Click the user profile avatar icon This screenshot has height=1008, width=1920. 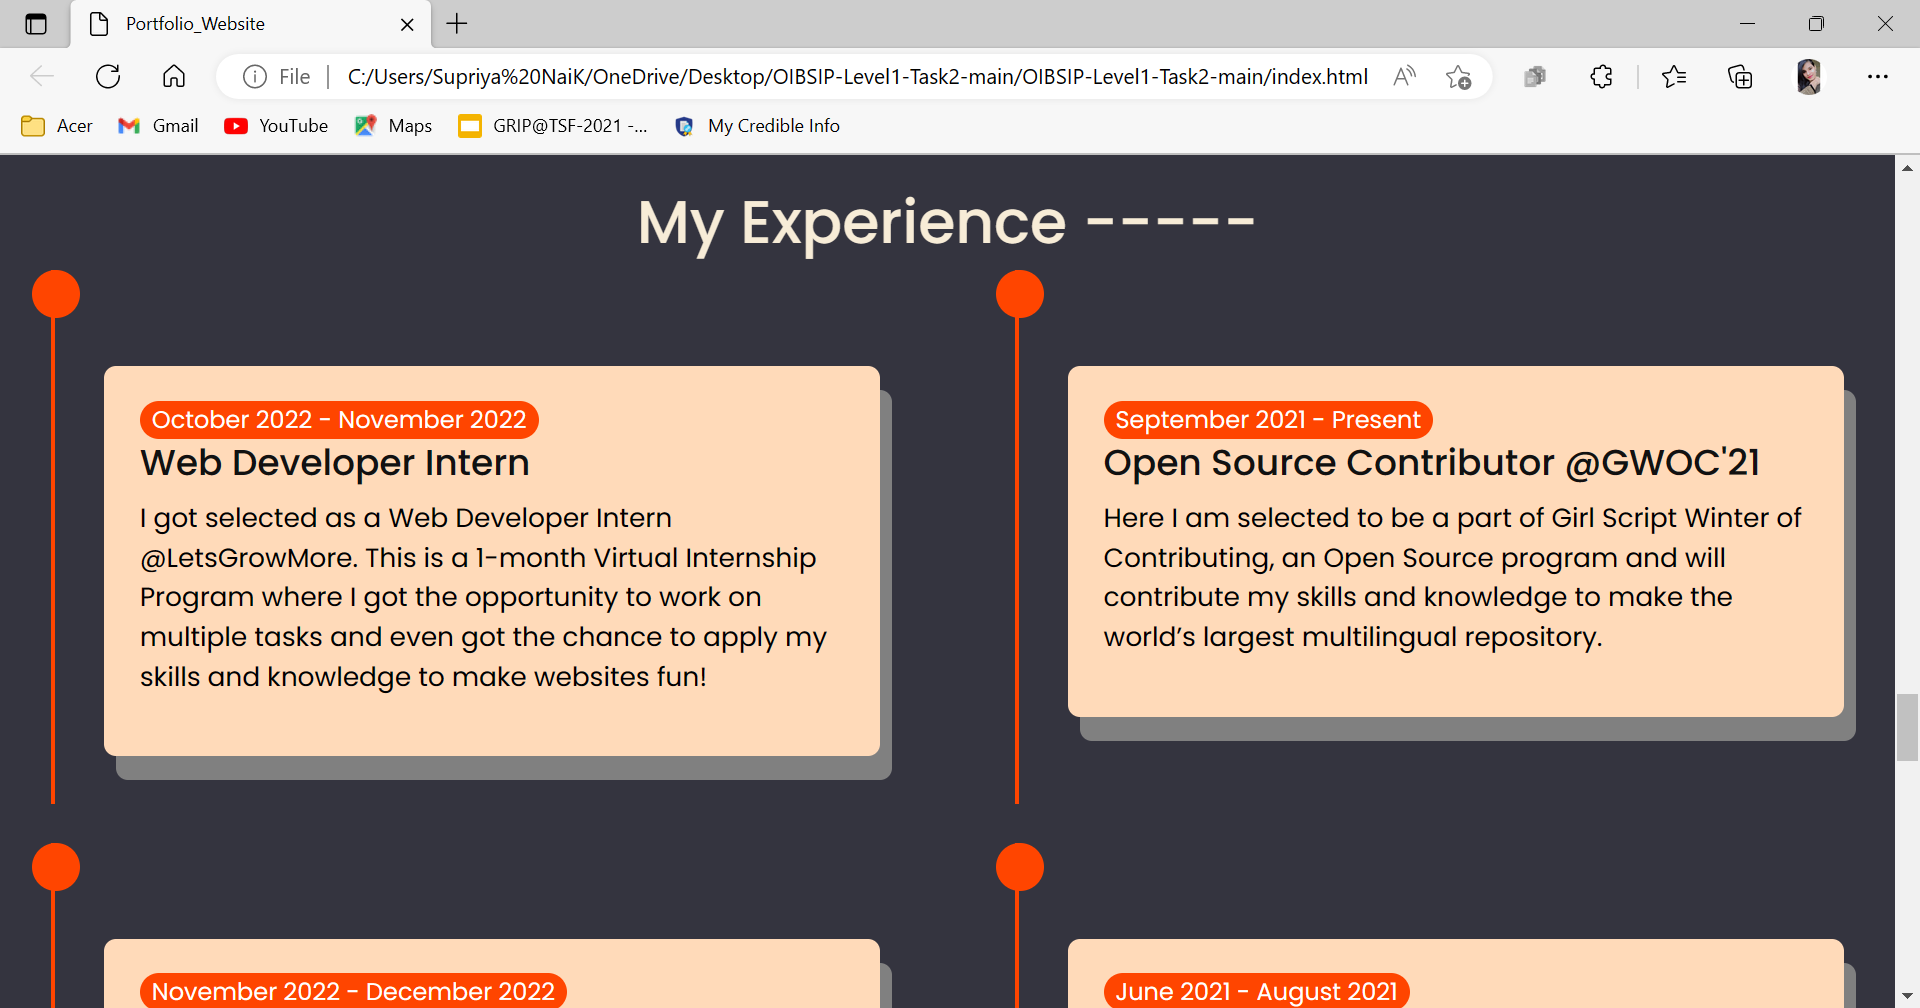point(1810,76)
